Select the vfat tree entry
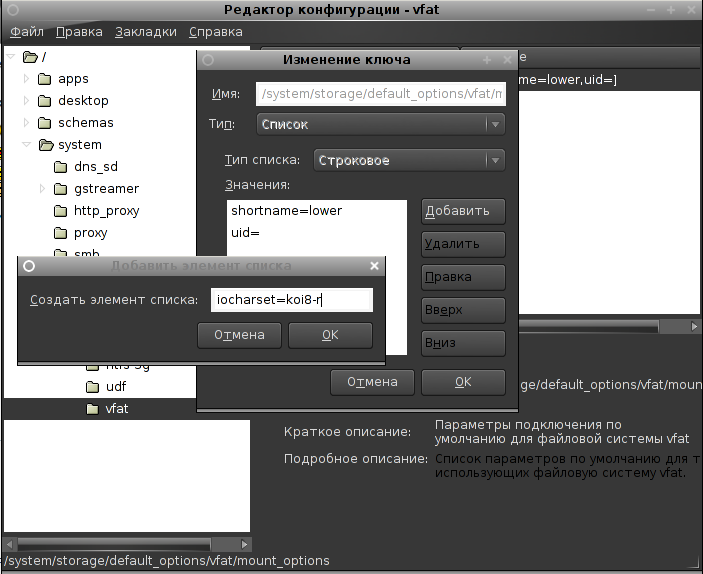Image resolution: width=703 pixels, height=574 pixels. coord(117,409)
